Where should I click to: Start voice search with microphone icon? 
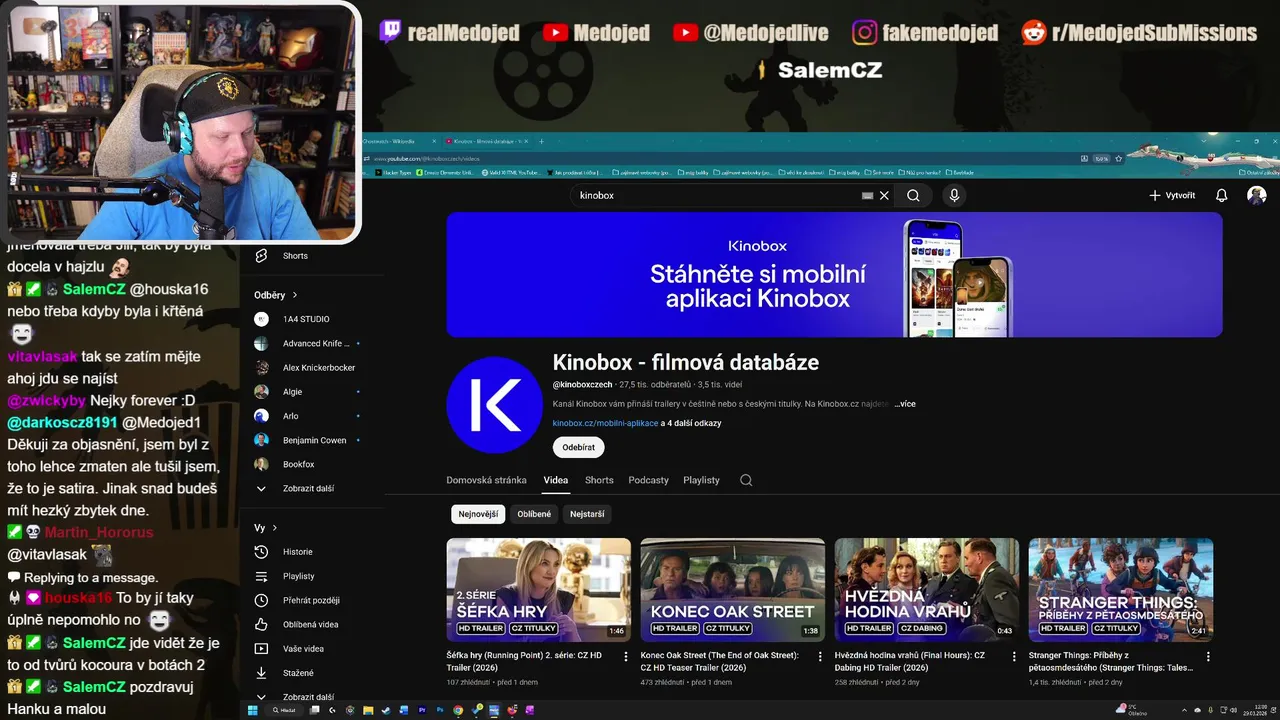[x=954, y=196]
